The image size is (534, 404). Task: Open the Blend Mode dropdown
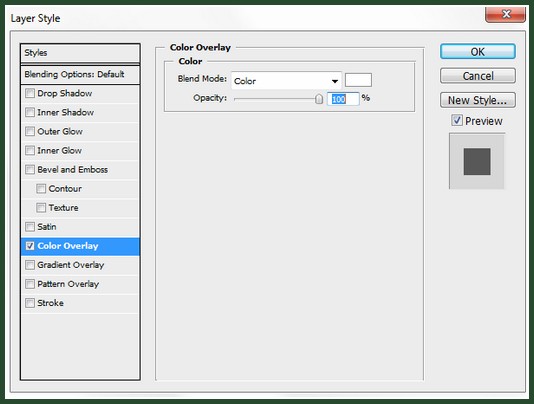[x=286, y=81]
